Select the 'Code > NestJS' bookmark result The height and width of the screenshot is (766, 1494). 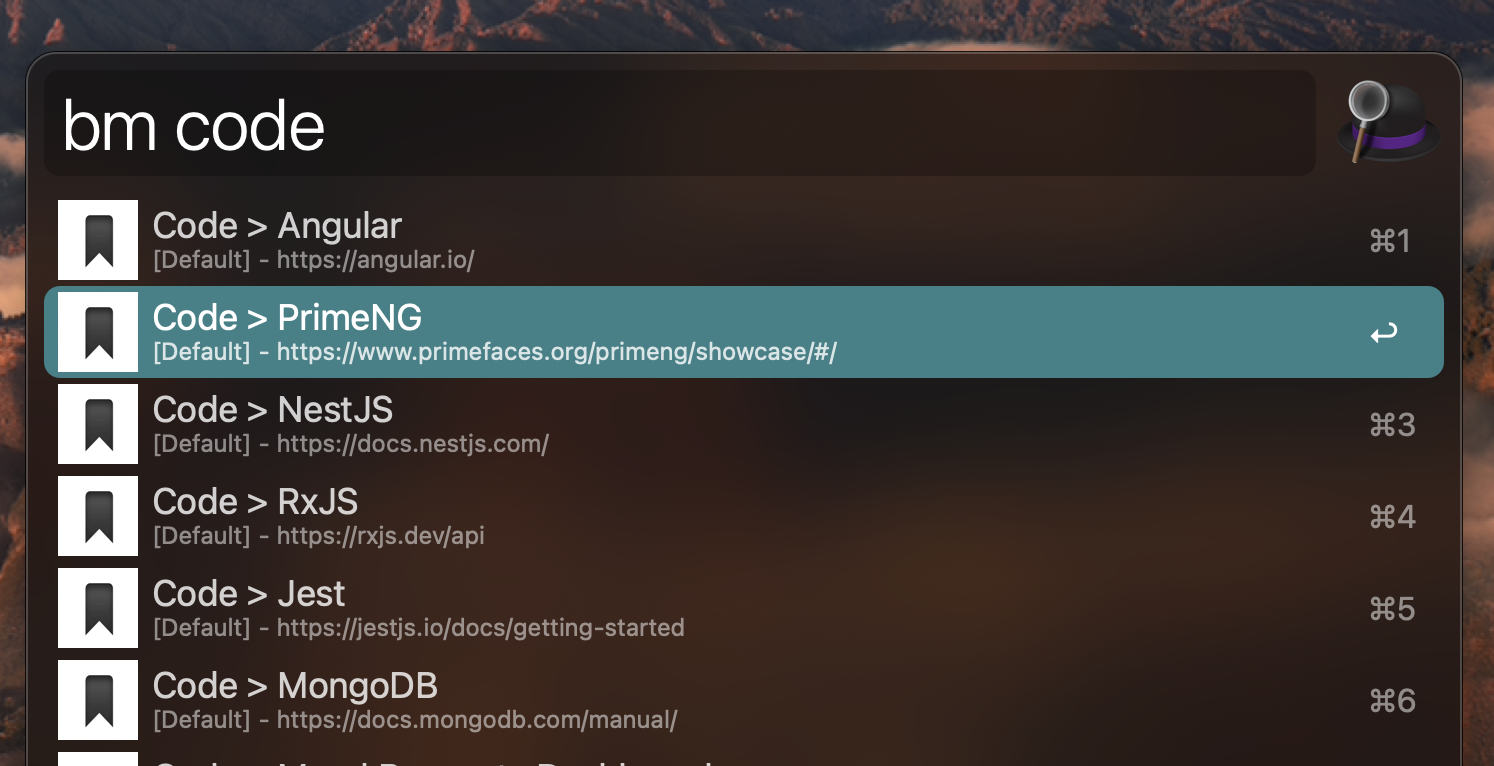[x=744, y=424]
